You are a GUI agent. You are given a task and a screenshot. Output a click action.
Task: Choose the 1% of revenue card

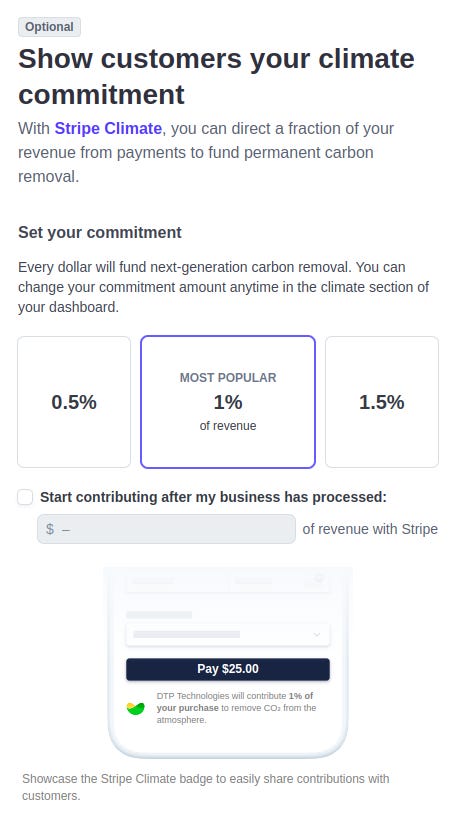coord(228,402)
